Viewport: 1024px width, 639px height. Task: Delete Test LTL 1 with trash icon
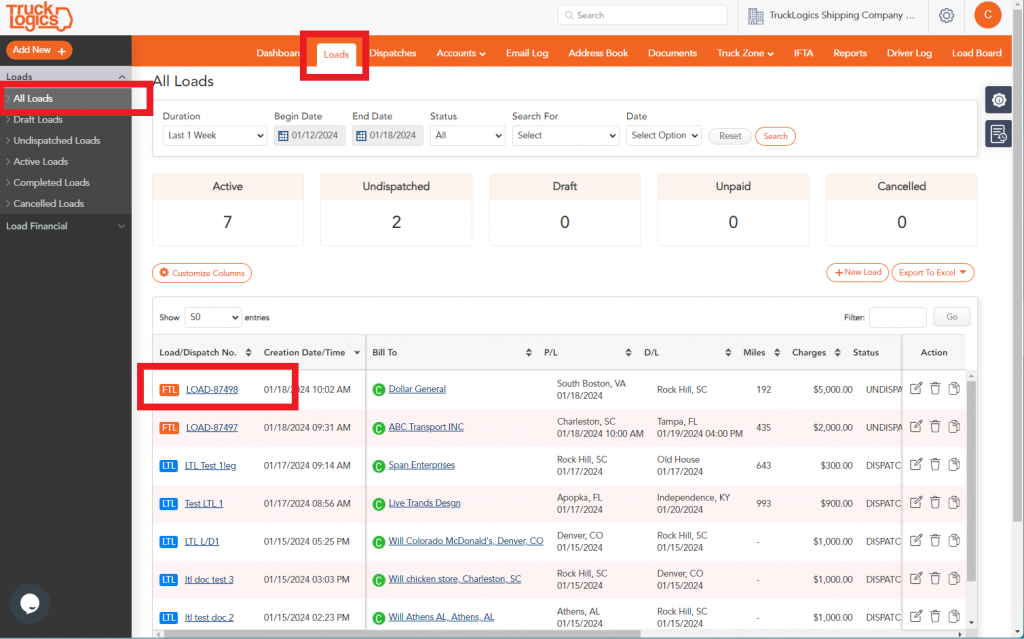(935, 502)
